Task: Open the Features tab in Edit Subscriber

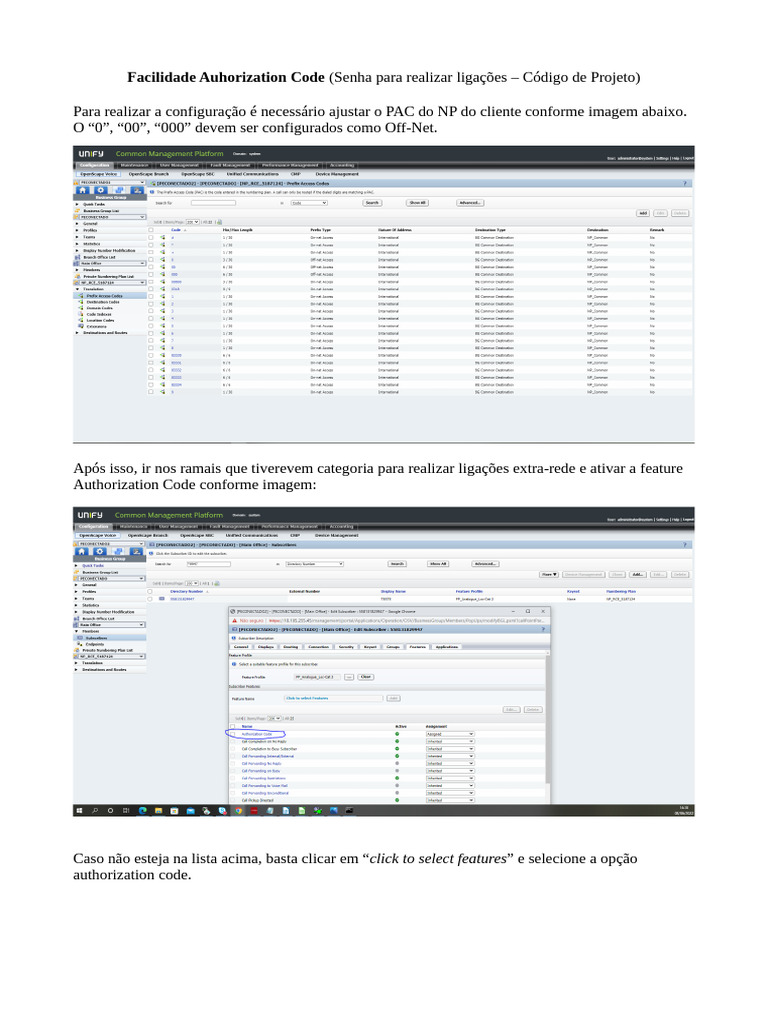Action: (x=418, y=647)
